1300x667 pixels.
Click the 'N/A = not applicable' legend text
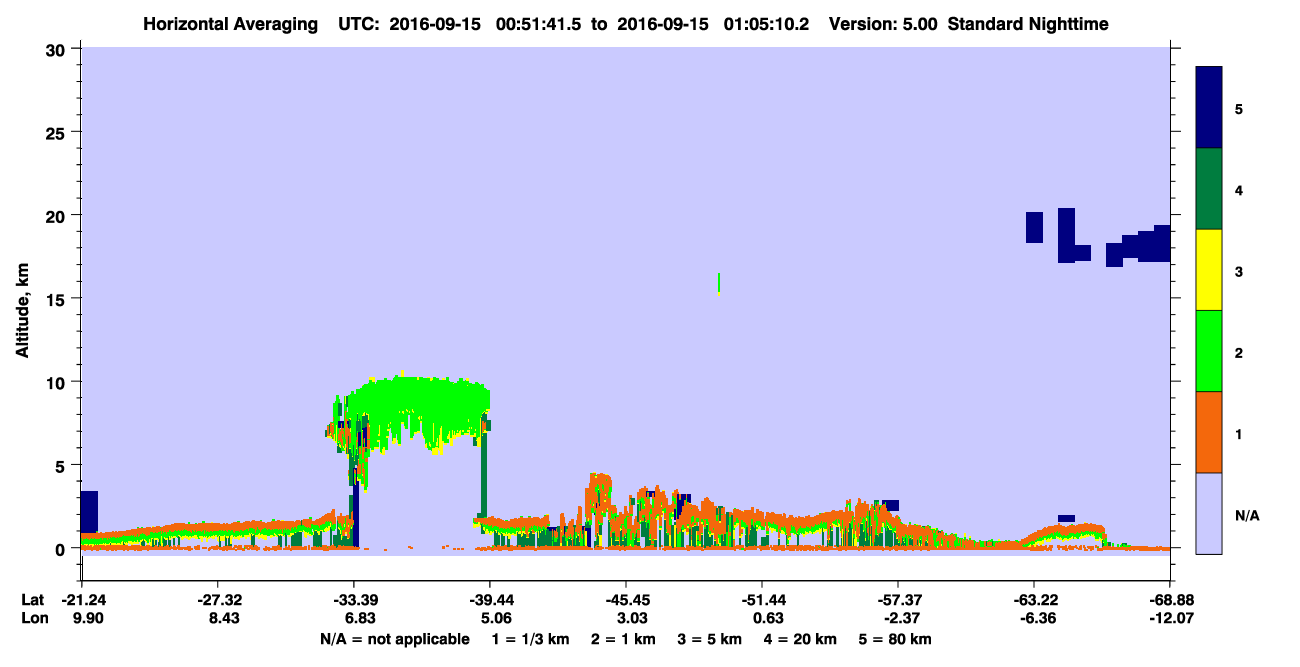(x=394, y=639)
